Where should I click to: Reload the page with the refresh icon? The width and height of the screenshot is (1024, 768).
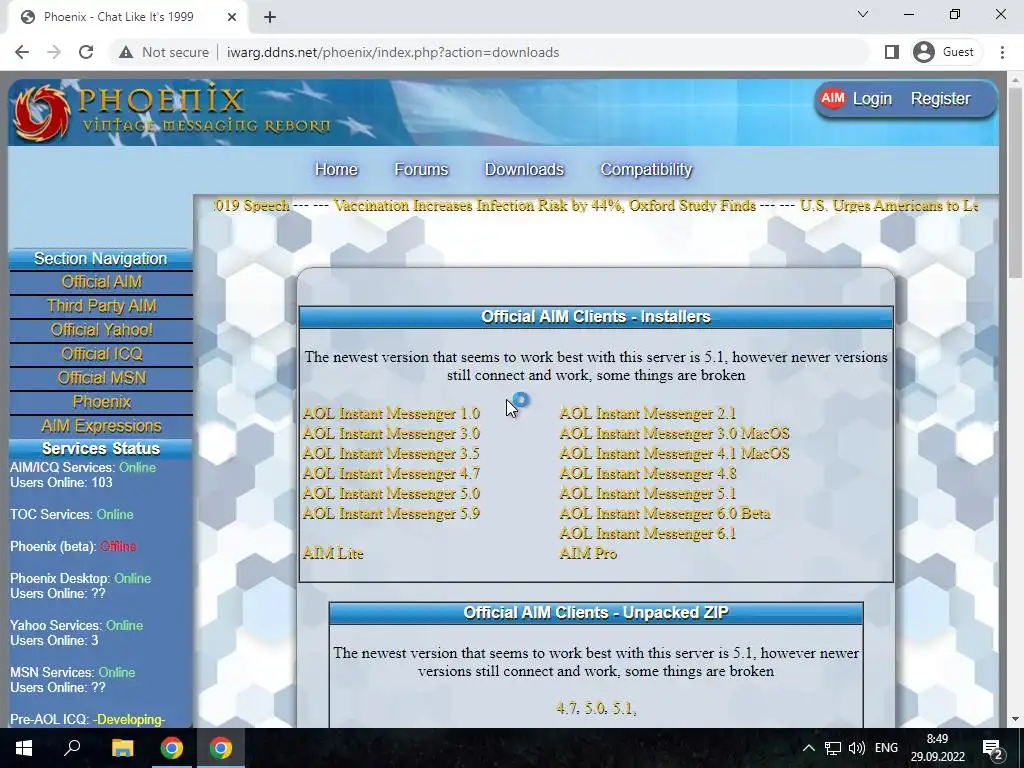point(86,52)
